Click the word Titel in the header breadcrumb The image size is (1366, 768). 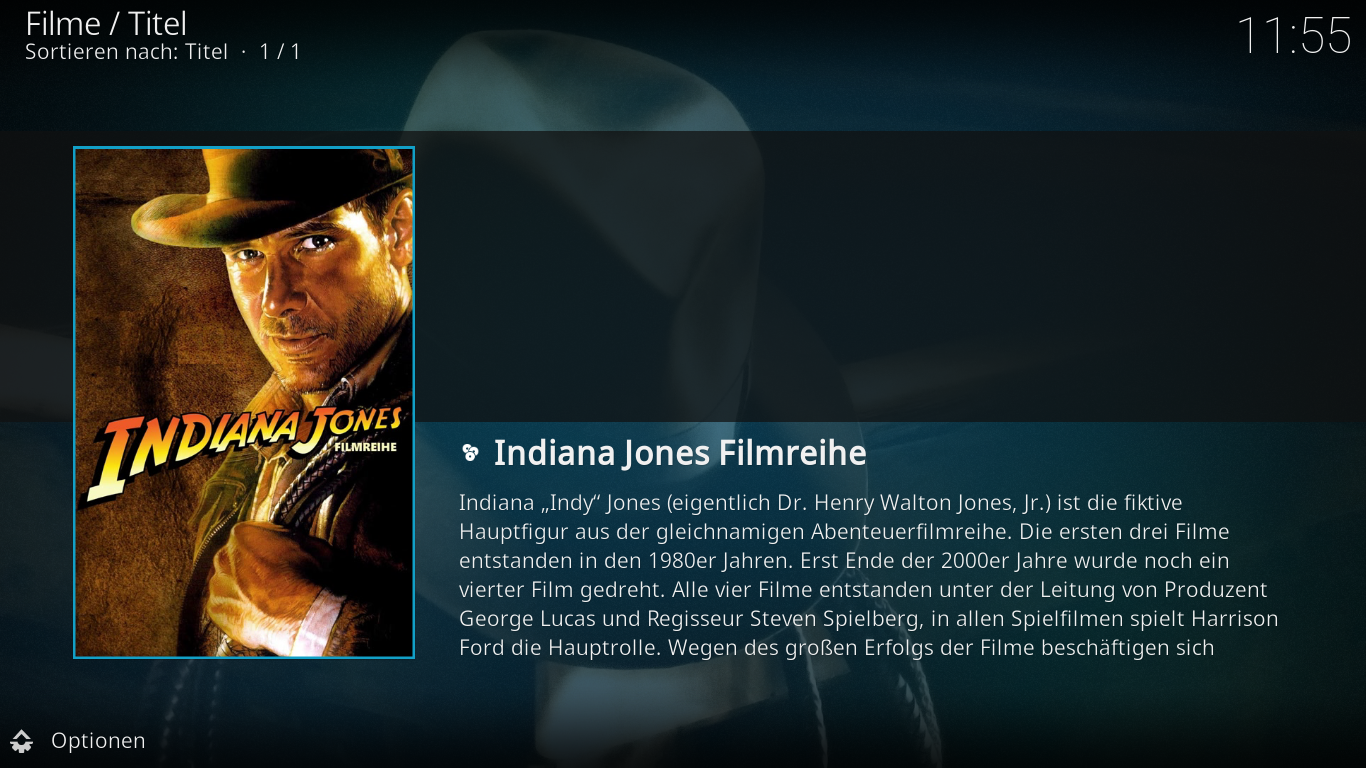[x=158, y=23]
